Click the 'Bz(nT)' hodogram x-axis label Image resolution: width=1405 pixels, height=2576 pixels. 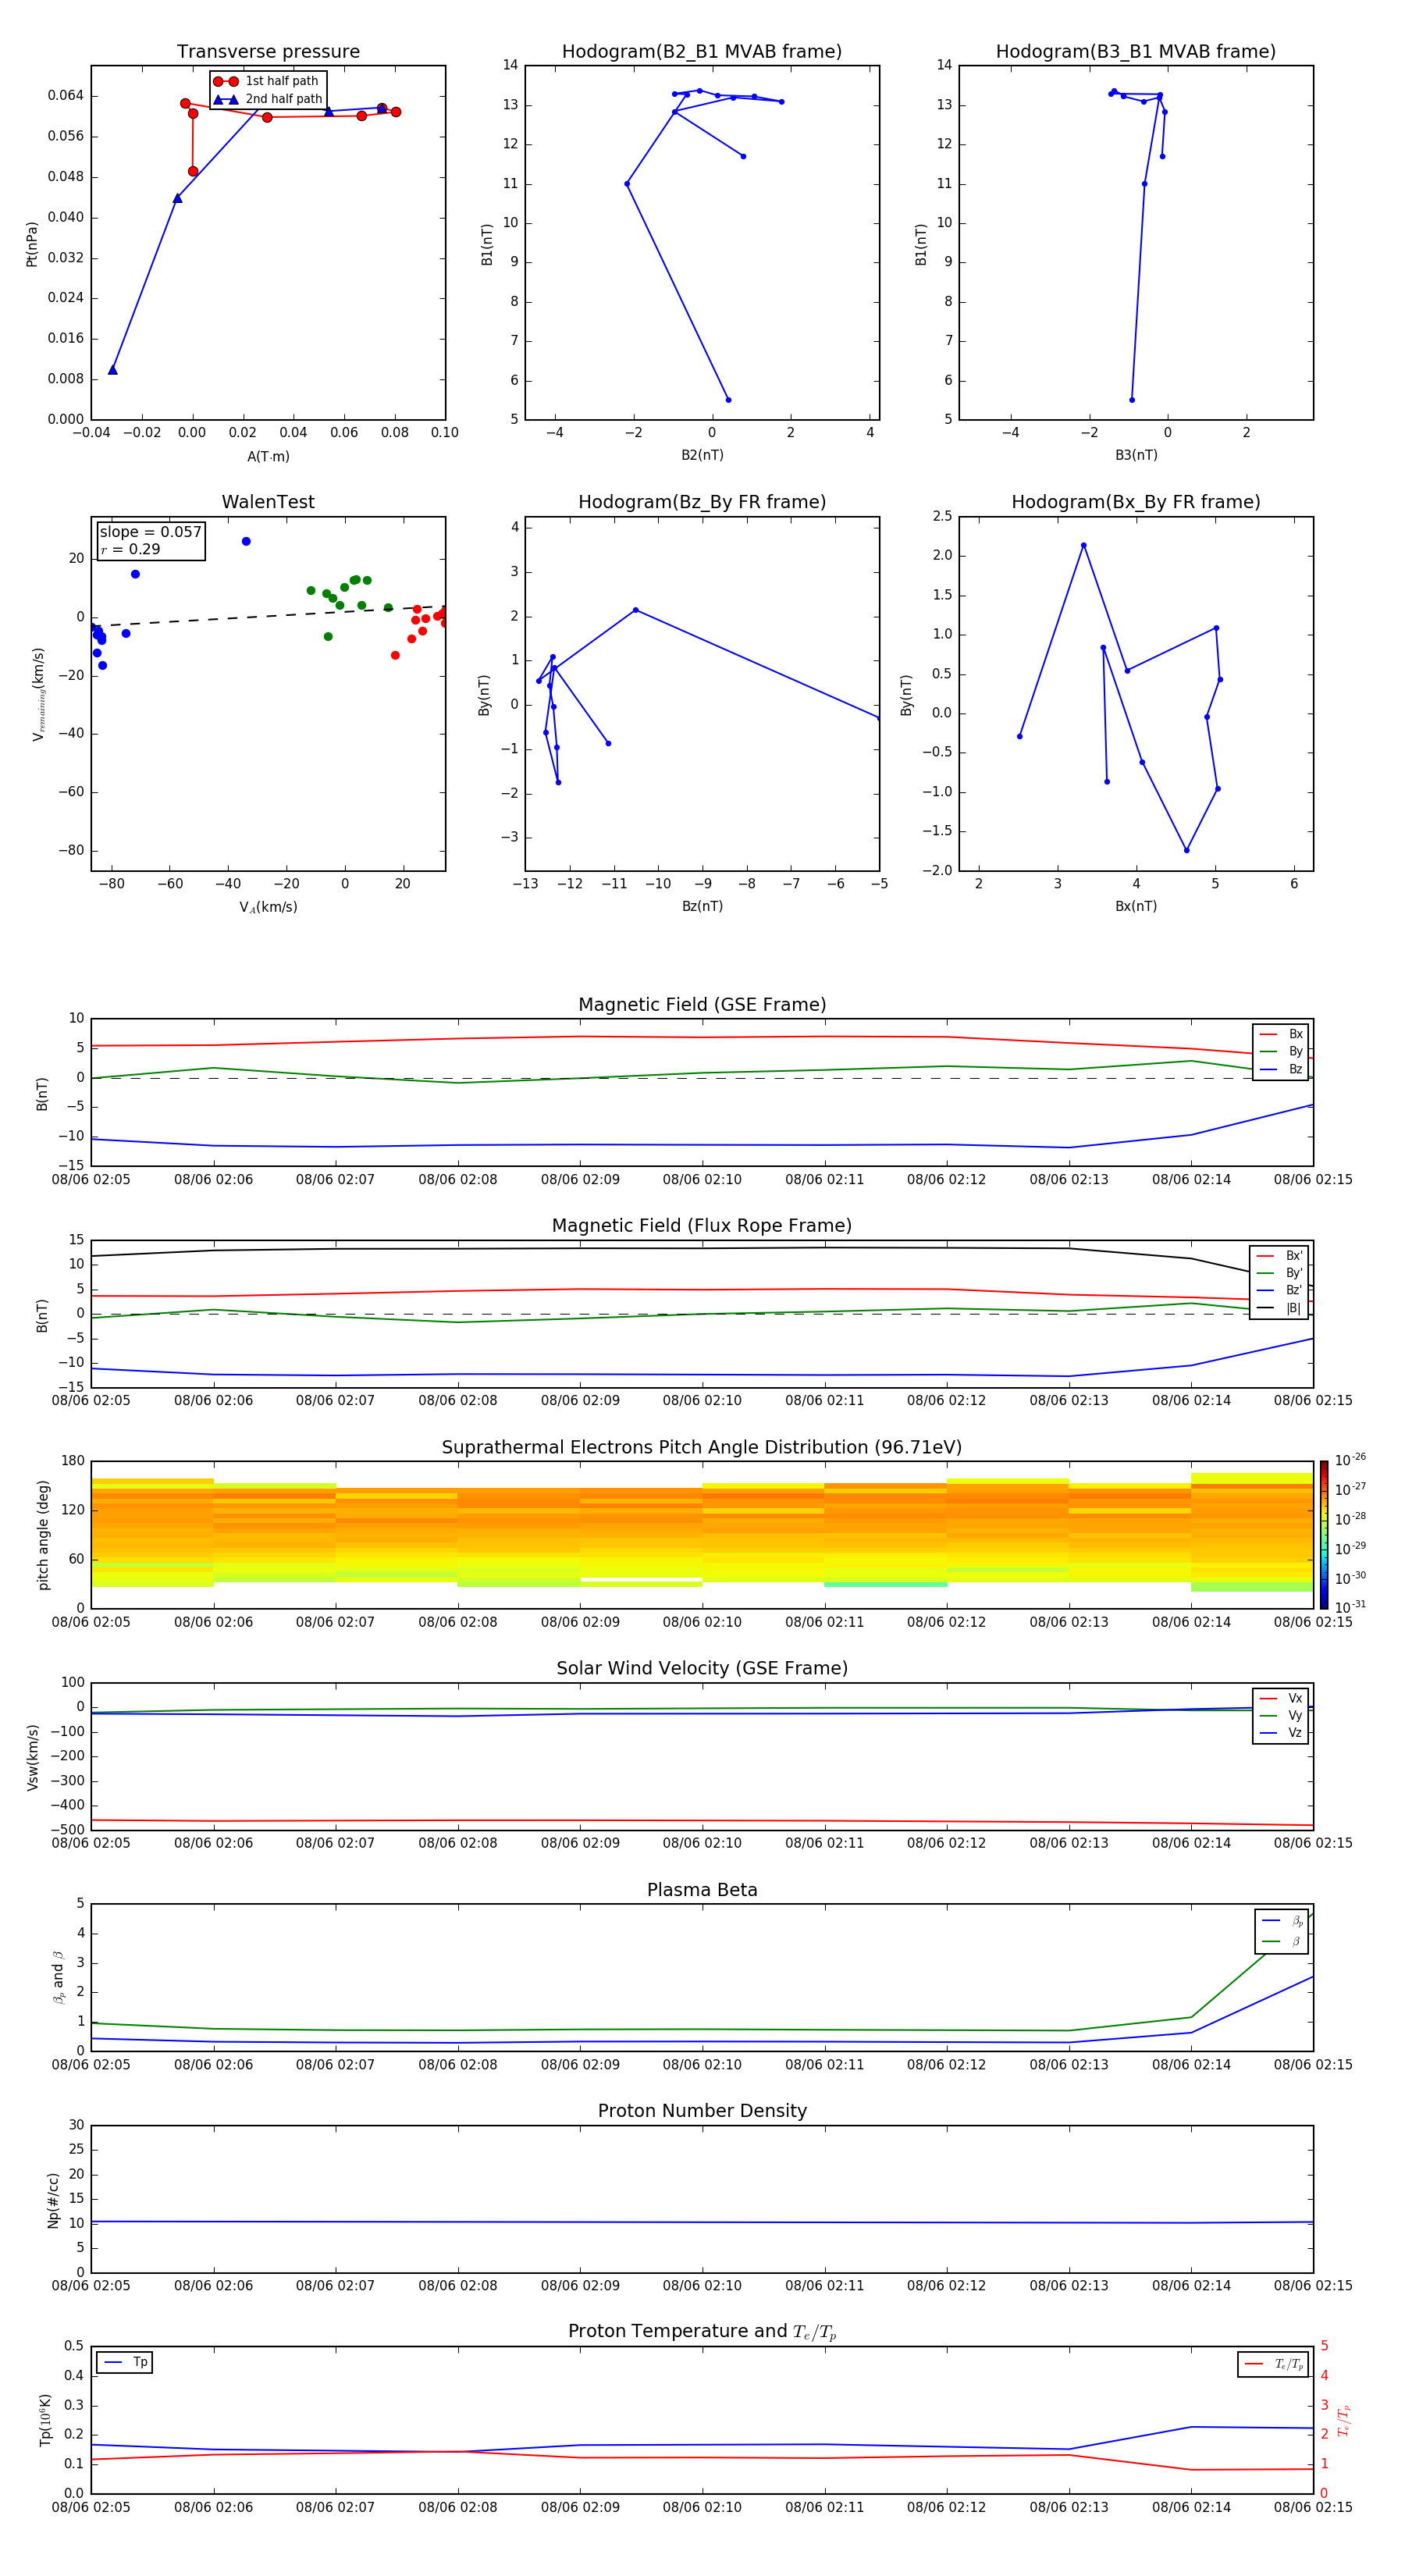click(702, 906)
